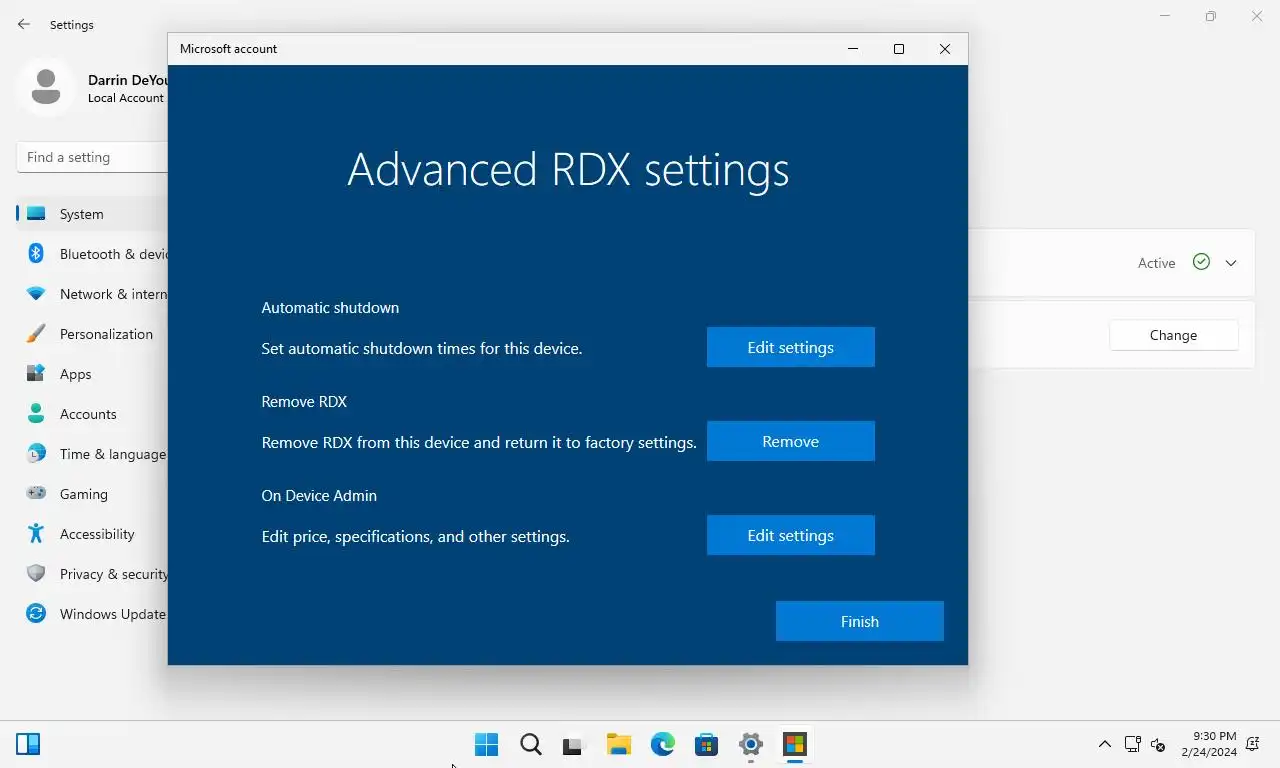Image resolution: width=1280 pixels, height=768 pixels.
Task: Open taskbar Search magnifier
Action: pyautogui.click(x=531, y=744)
